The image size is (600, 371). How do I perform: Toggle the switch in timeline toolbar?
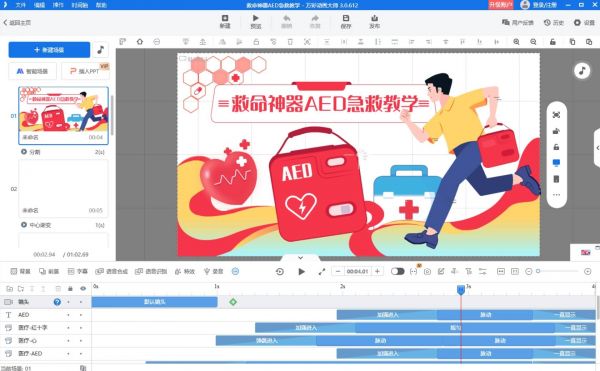[x=398, y=271]
